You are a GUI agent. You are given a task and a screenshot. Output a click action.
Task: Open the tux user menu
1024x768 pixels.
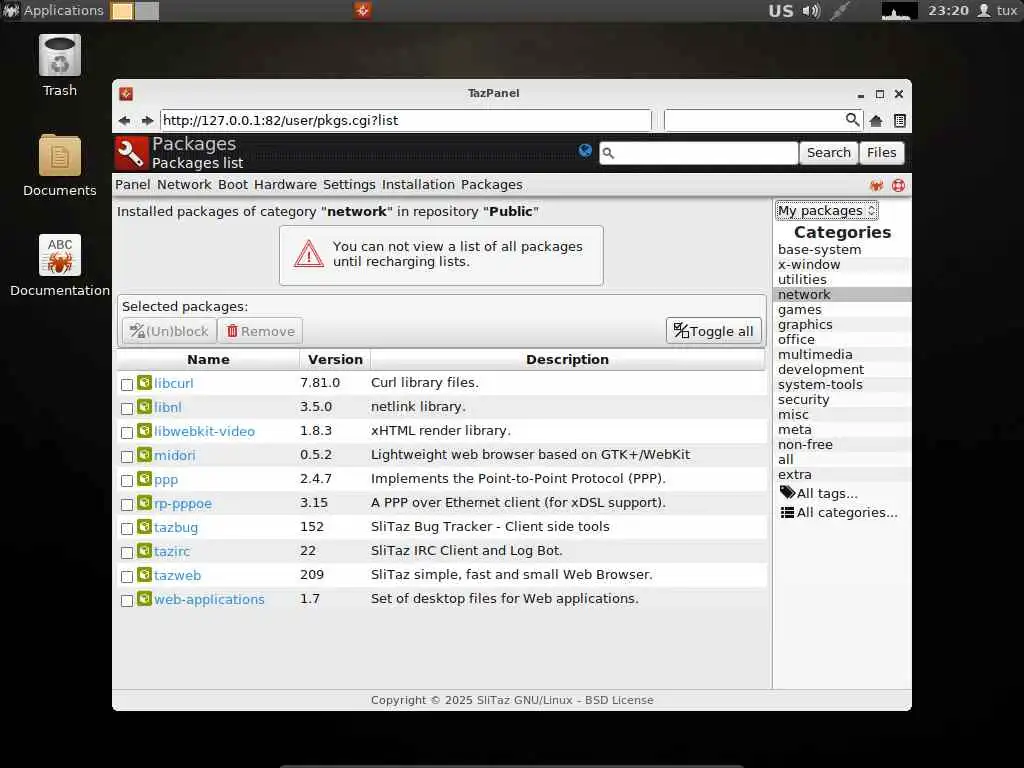997,10
